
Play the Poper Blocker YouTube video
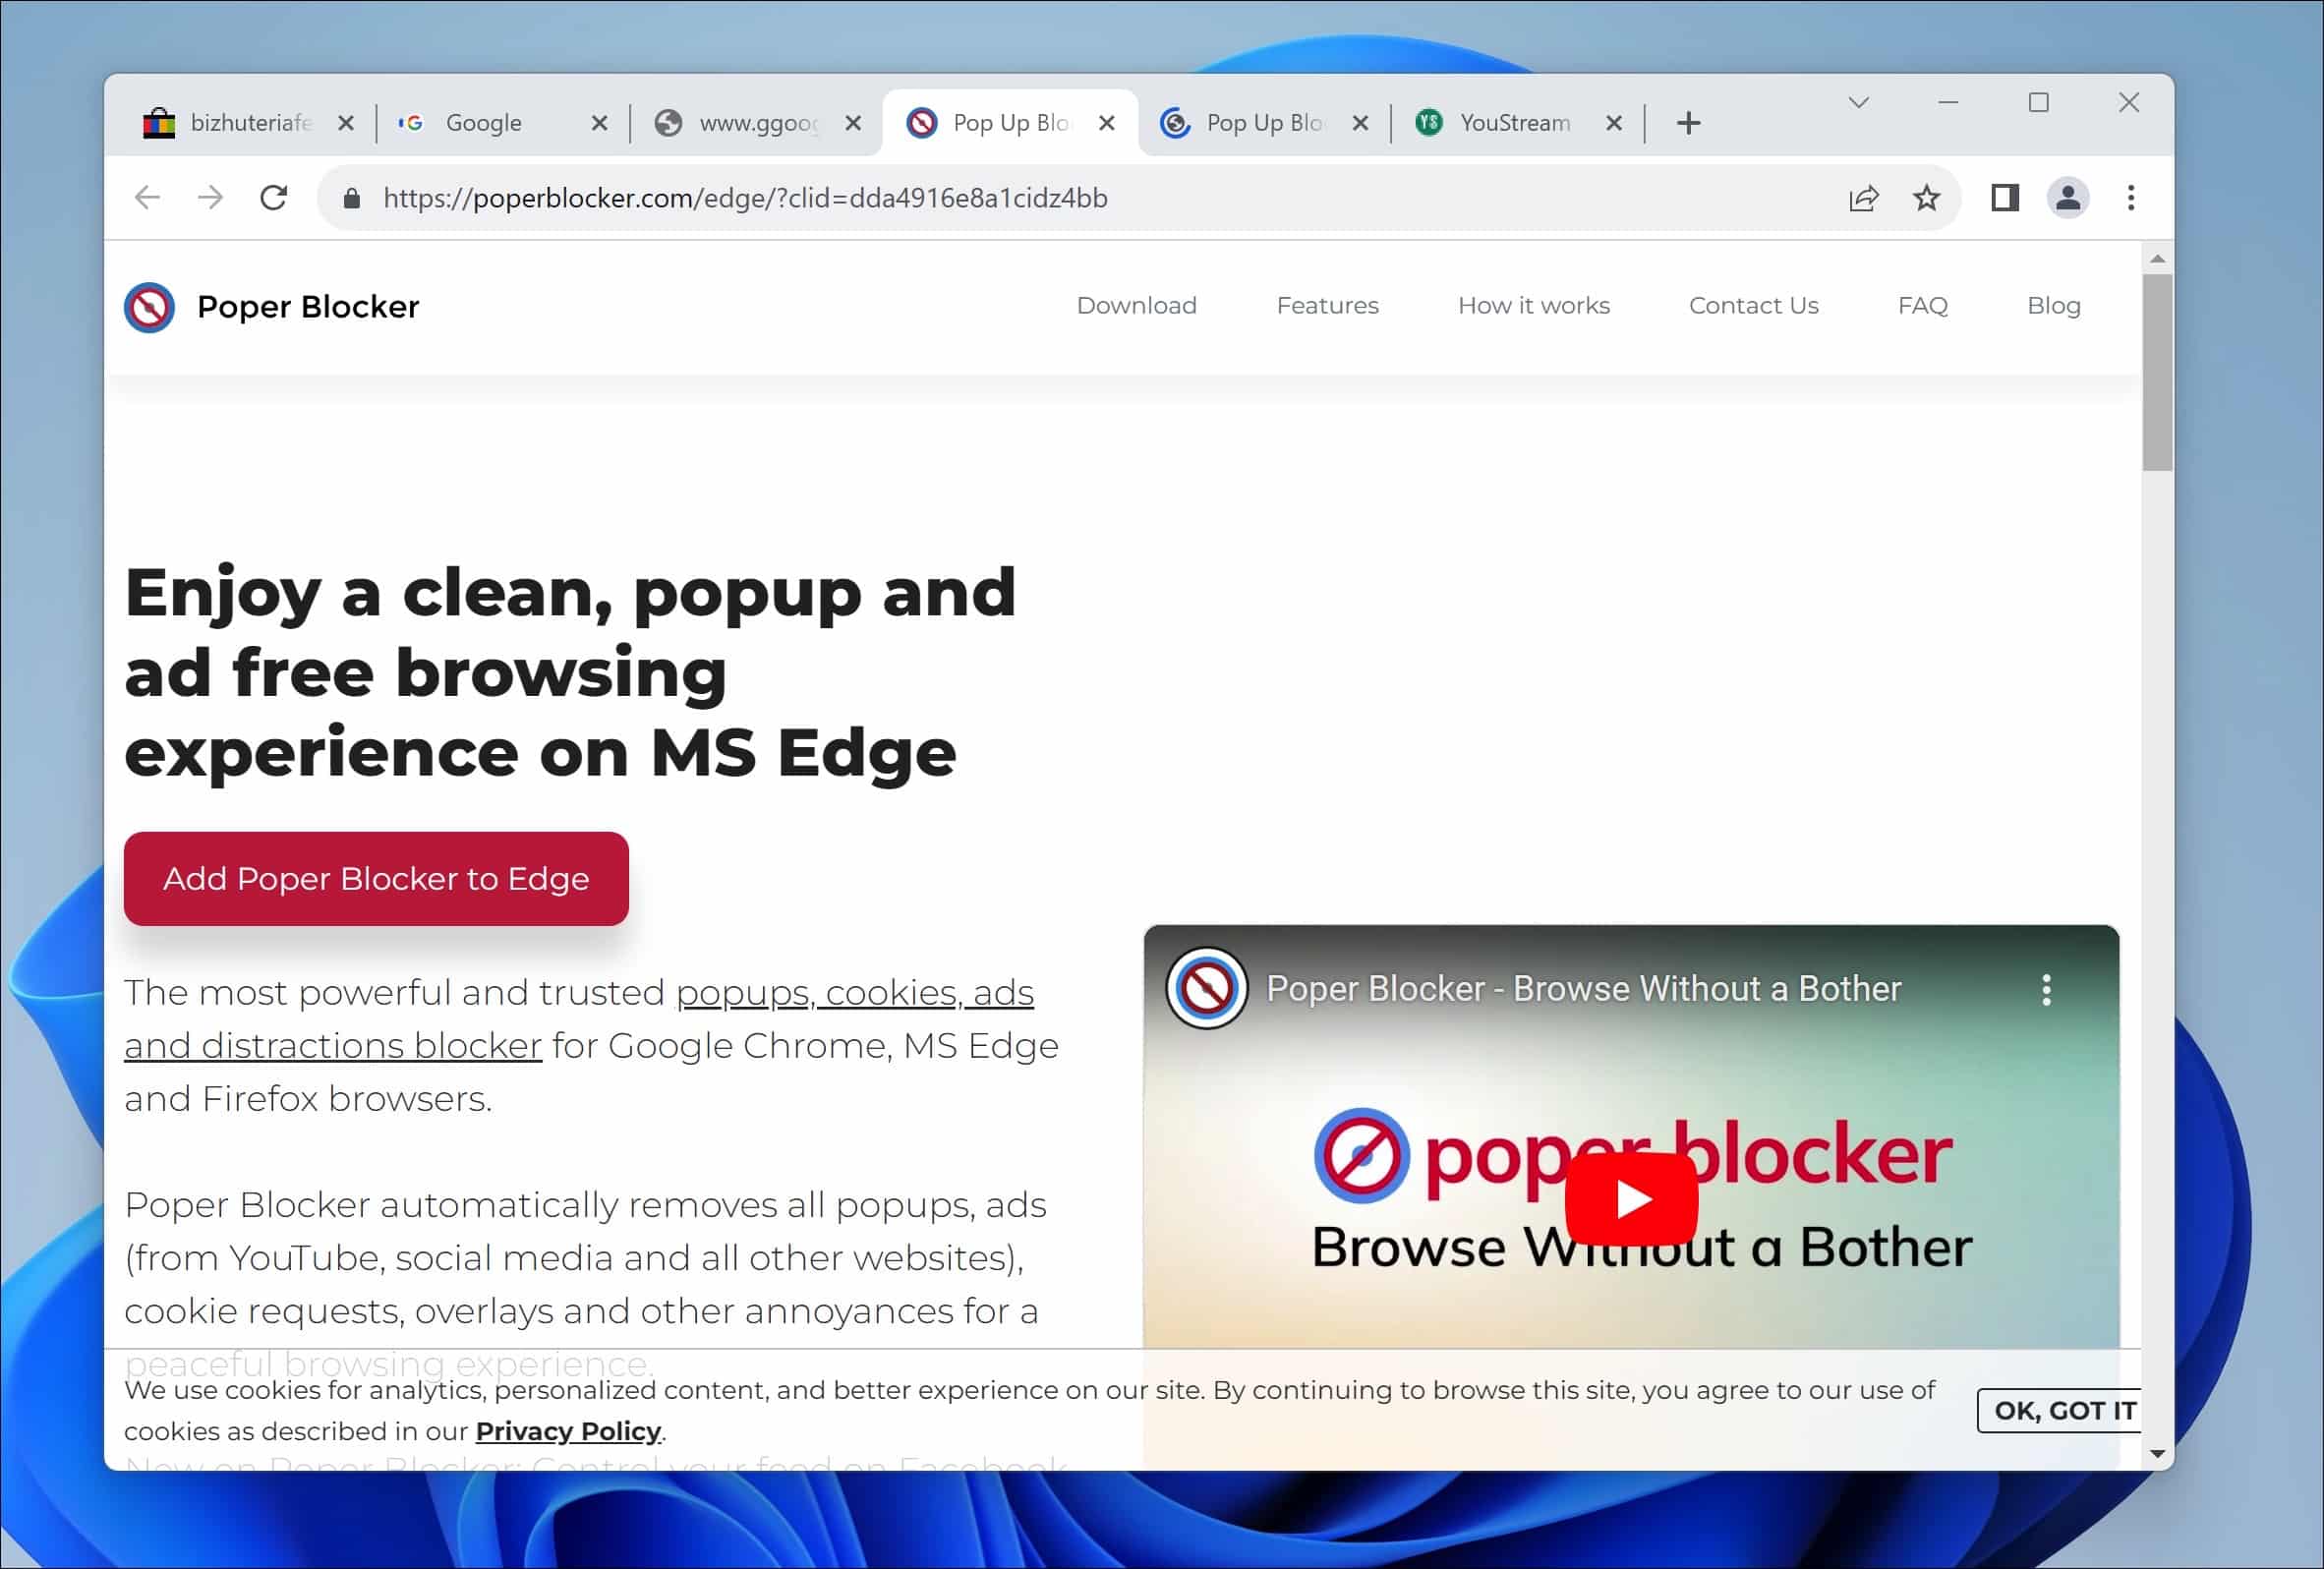tap(1631, 1198)
